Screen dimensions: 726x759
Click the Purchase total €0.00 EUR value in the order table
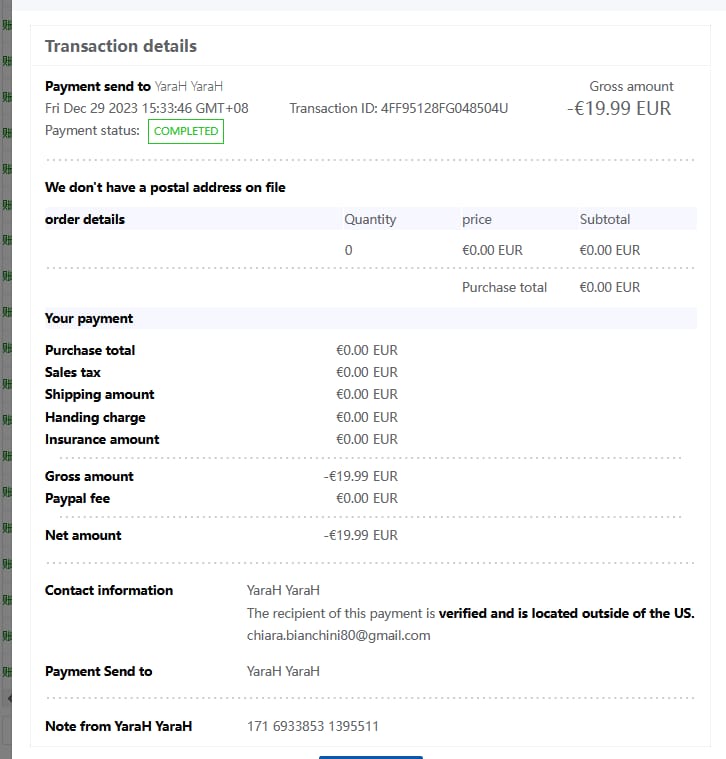click(610, 288)
